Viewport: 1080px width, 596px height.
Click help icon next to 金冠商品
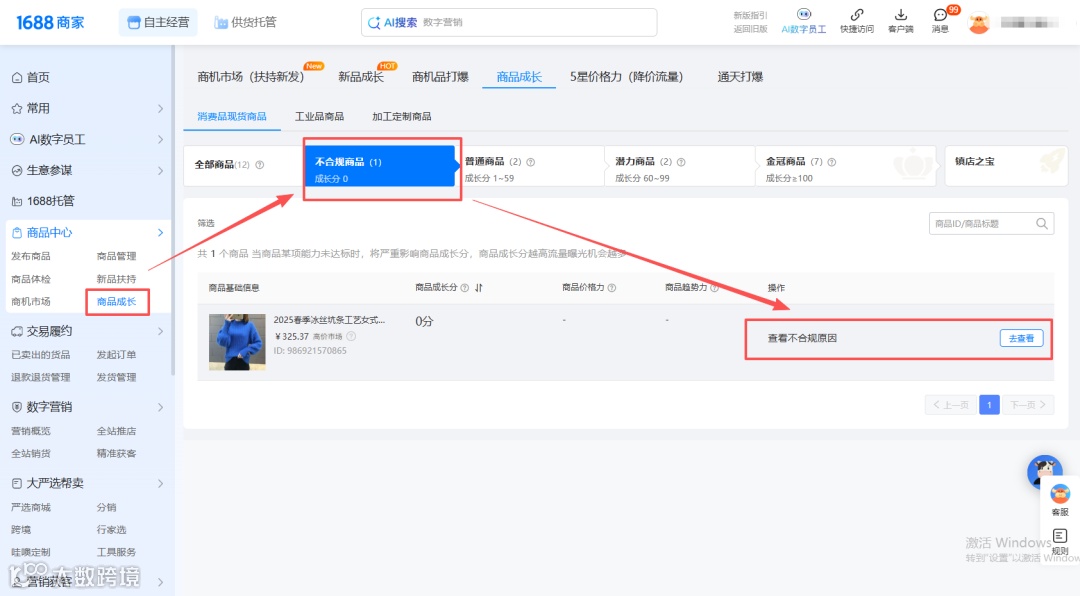point(831,162)
